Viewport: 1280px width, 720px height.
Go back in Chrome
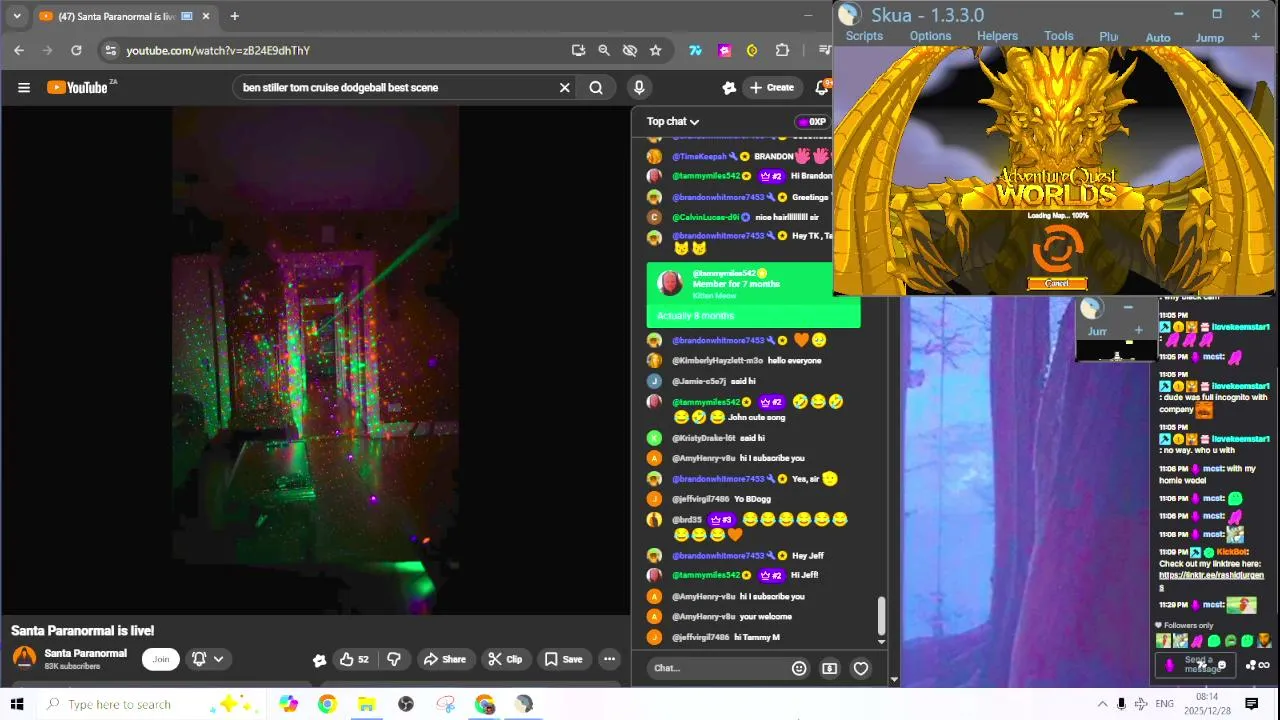point(19,50)
